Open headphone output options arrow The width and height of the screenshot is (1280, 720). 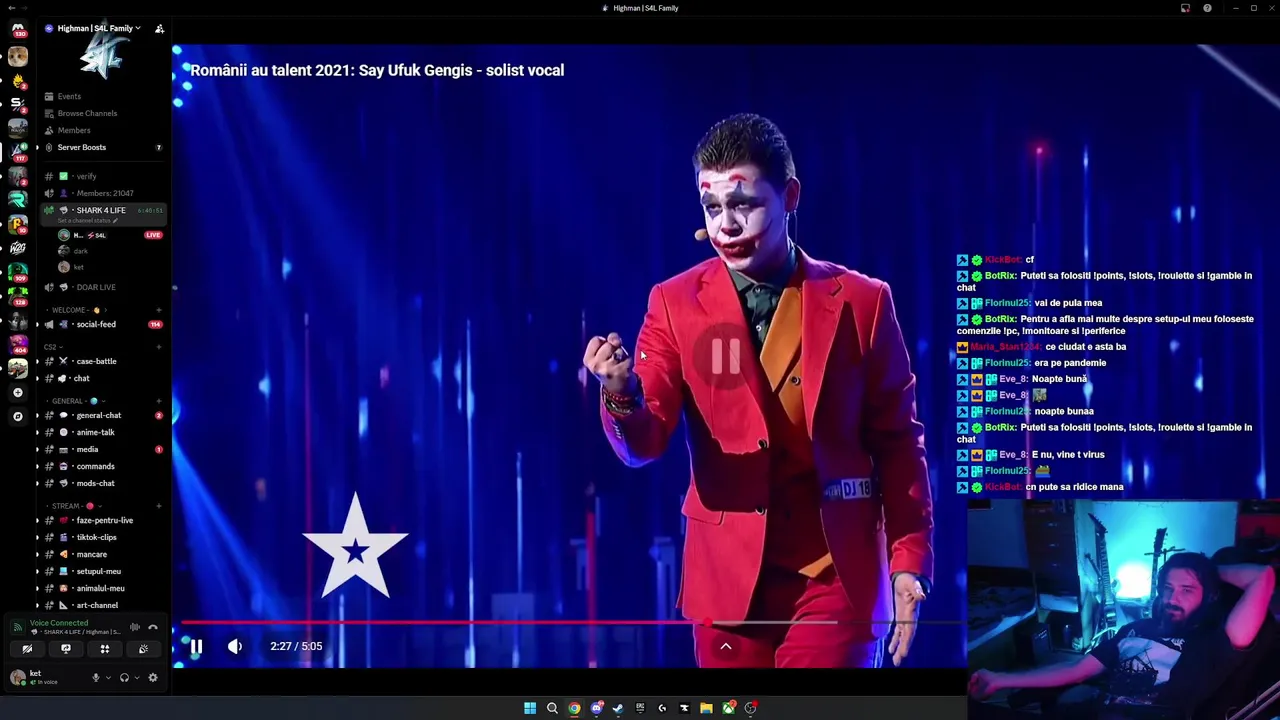click(136, 677)
